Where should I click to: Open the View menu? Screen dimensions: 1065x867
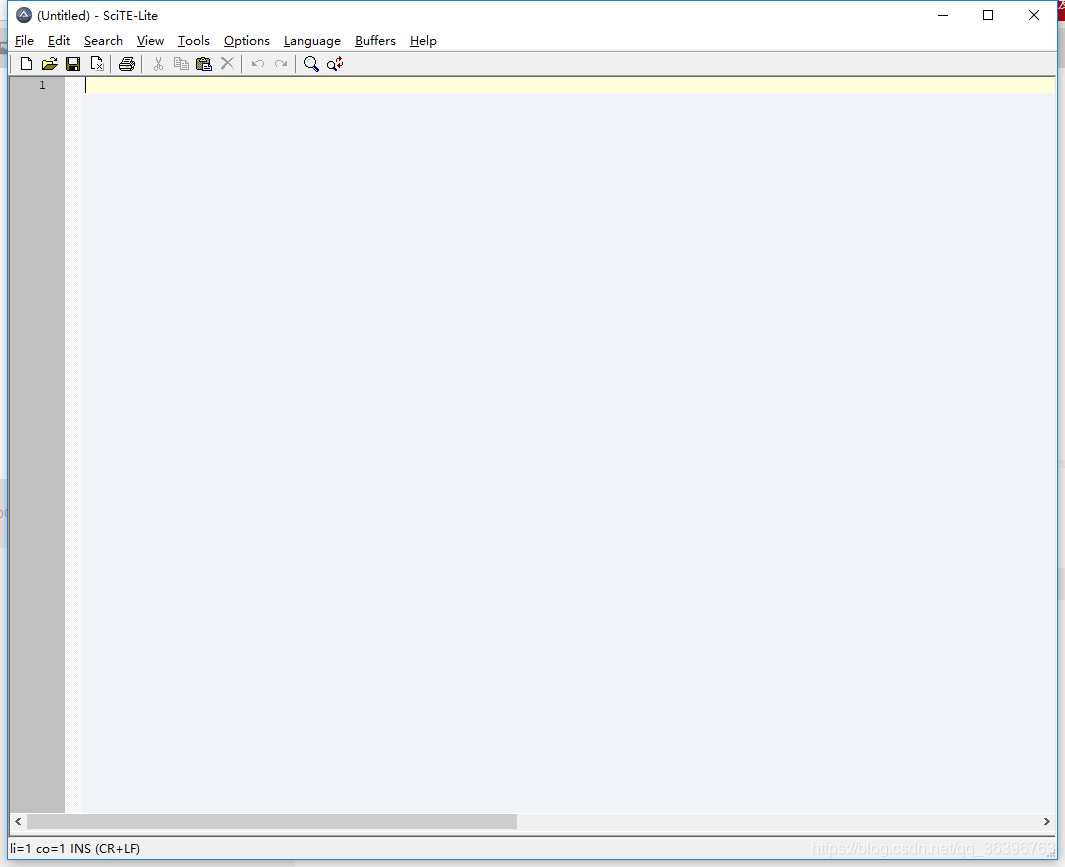coord(150,41)
